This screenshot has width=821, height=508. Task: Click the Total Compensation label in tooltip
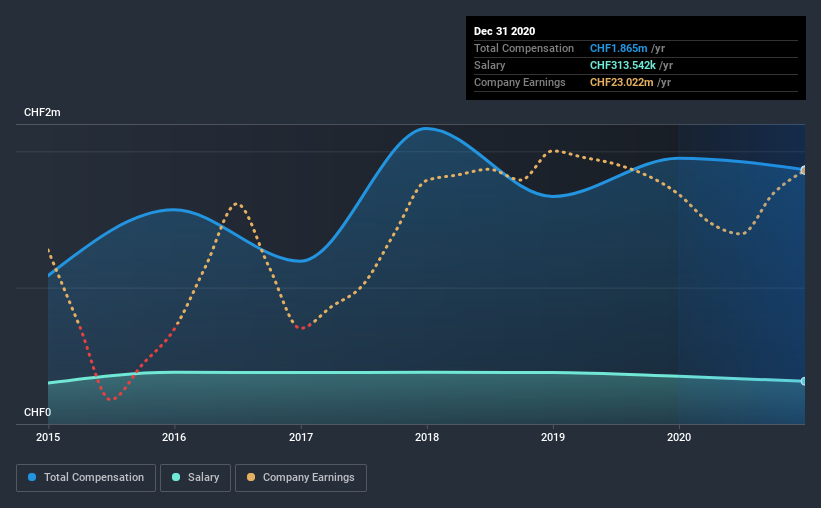pos(524,48)
